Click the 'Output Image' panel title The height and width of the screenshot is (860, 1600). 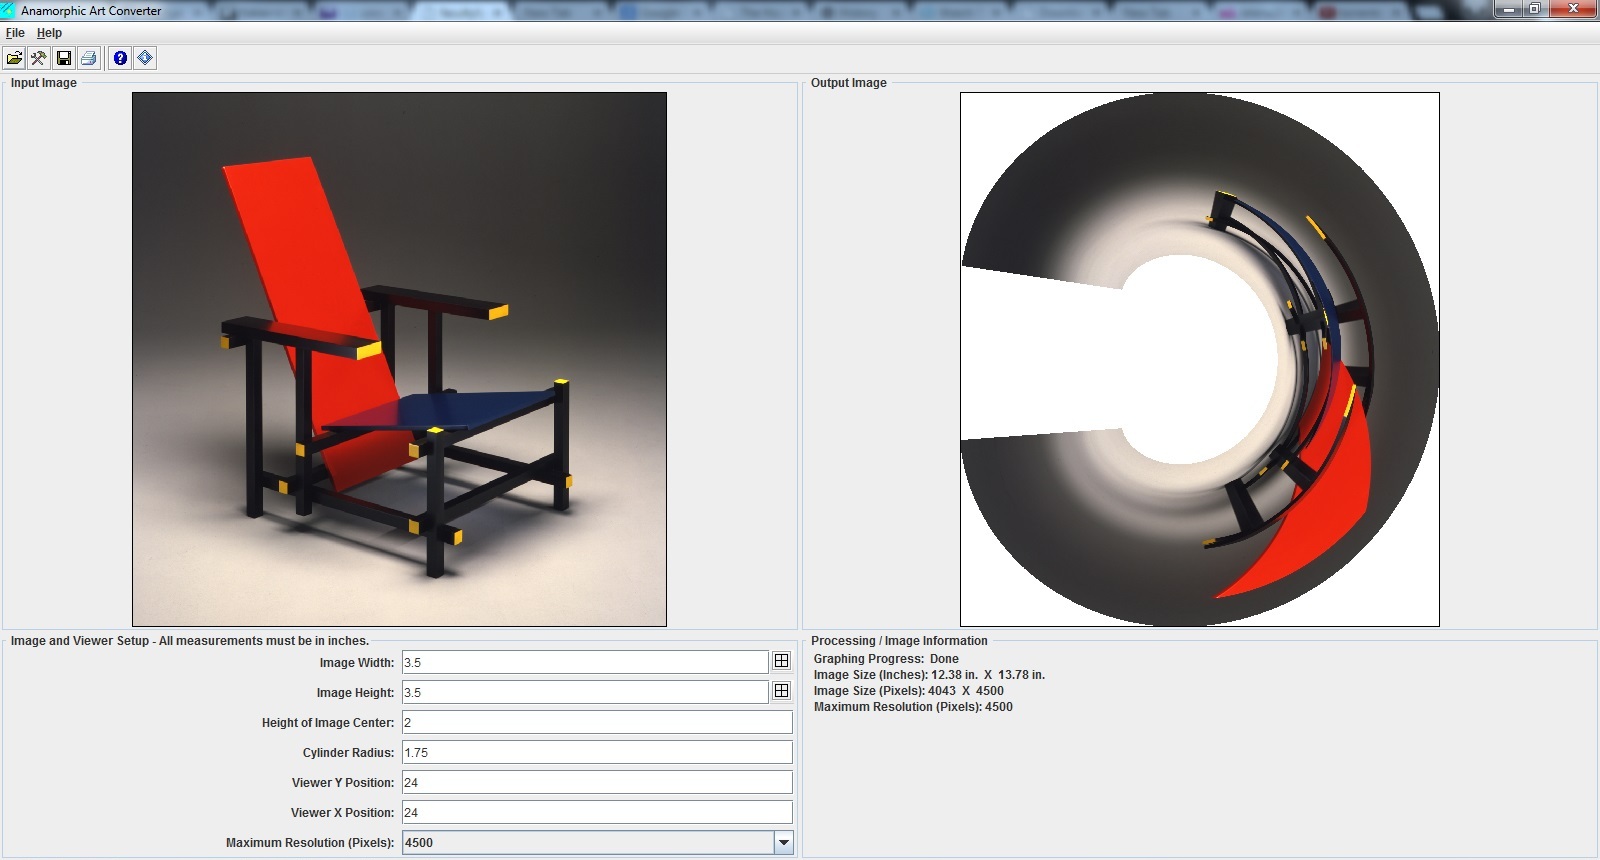[849, 83]
